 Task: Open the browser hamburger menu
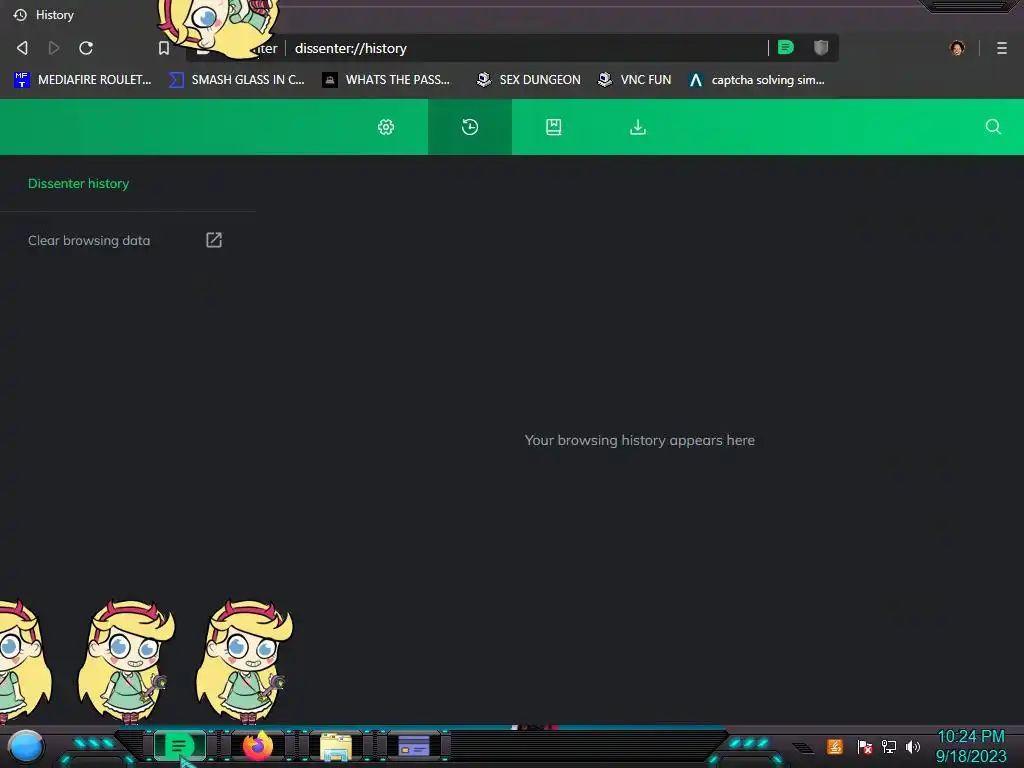pos(1002,48)
